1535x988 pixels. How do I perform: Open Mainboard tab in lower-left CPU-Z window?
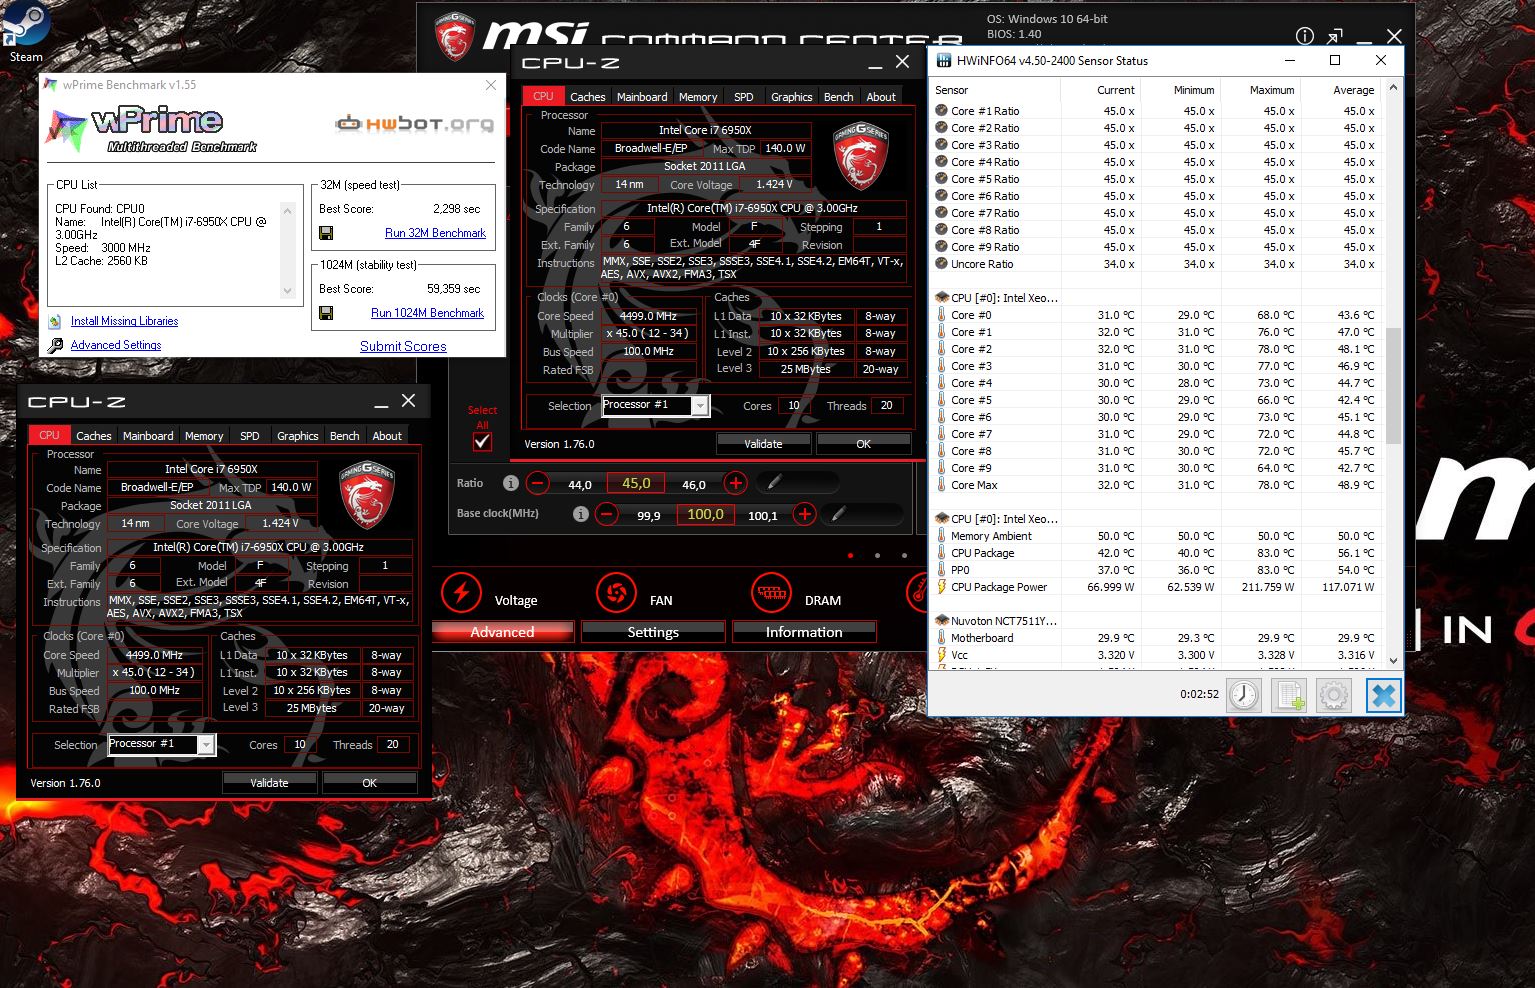pos(148,436)
